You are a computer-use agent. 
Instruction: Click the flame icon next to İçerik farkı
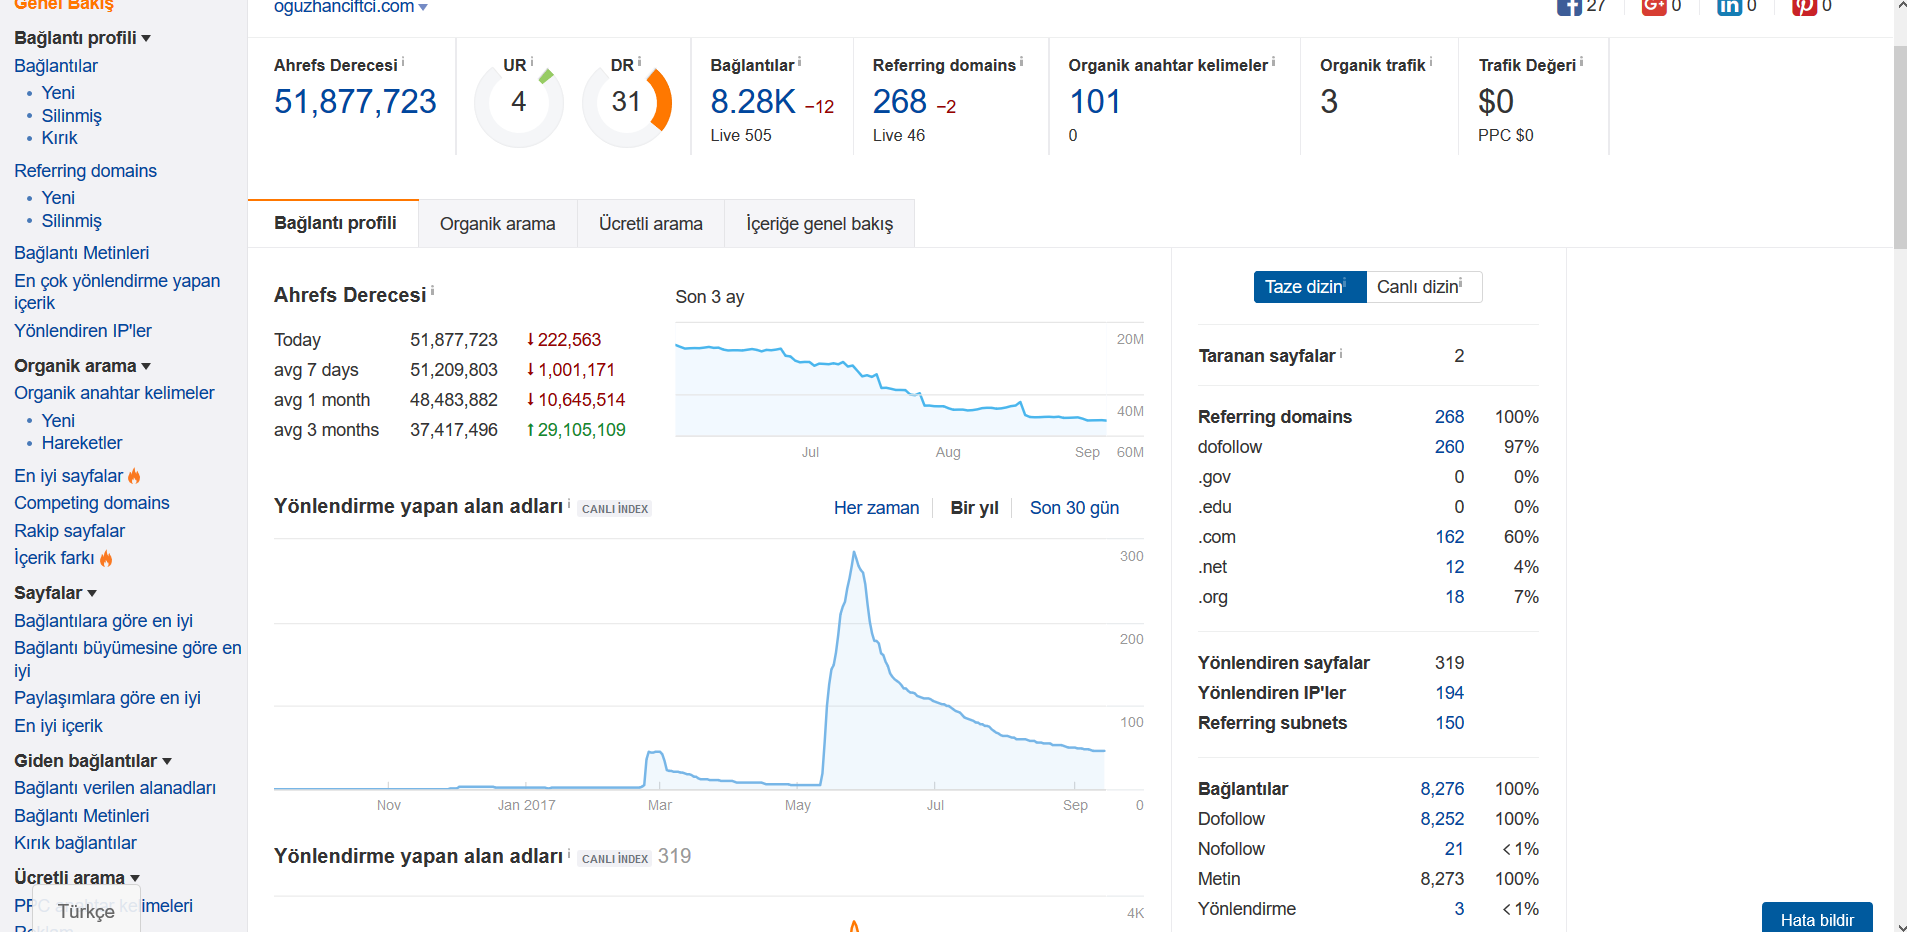106,558
